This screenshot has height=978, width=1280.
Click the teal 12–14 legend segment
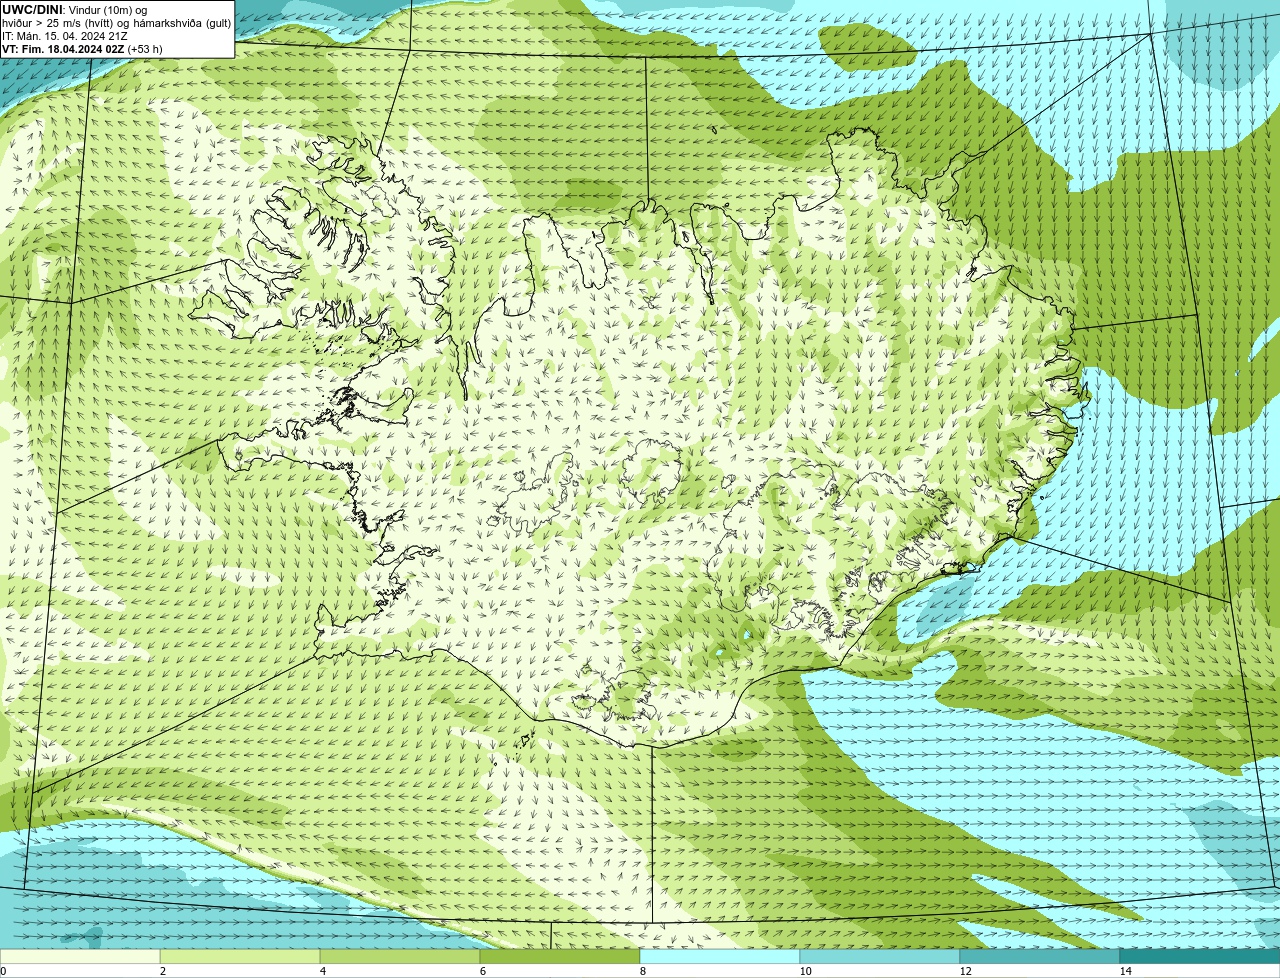coord(1040,956)
